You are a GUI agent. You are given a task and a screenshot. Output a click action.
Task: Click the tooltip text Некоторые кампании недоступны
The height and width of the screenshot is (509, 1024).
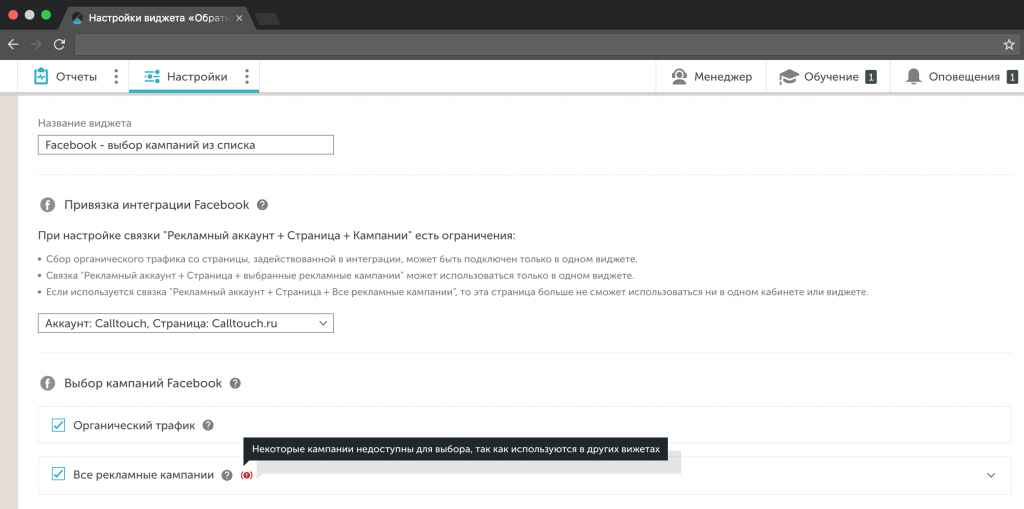coord(456,450)
